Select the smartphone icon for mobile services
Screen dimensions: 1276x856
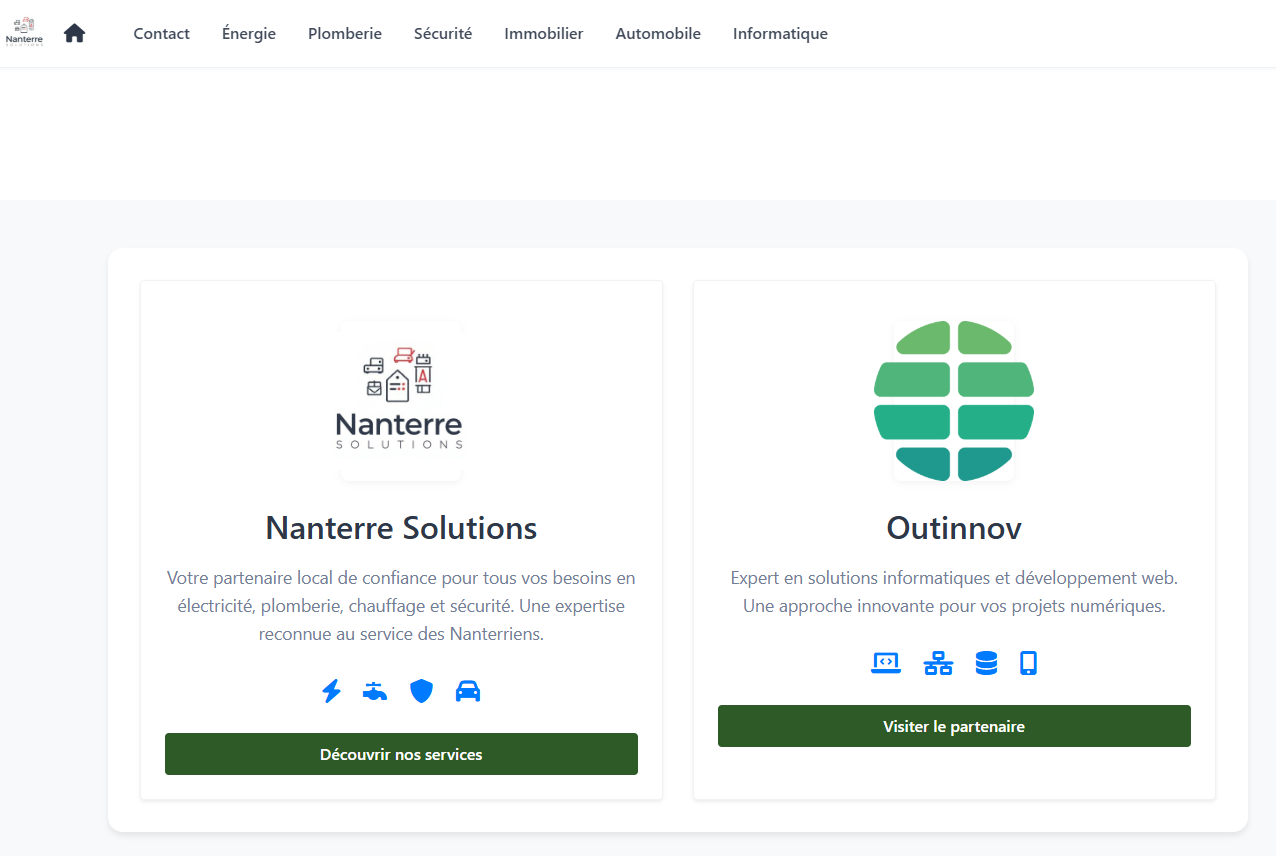coord(1029,662)
